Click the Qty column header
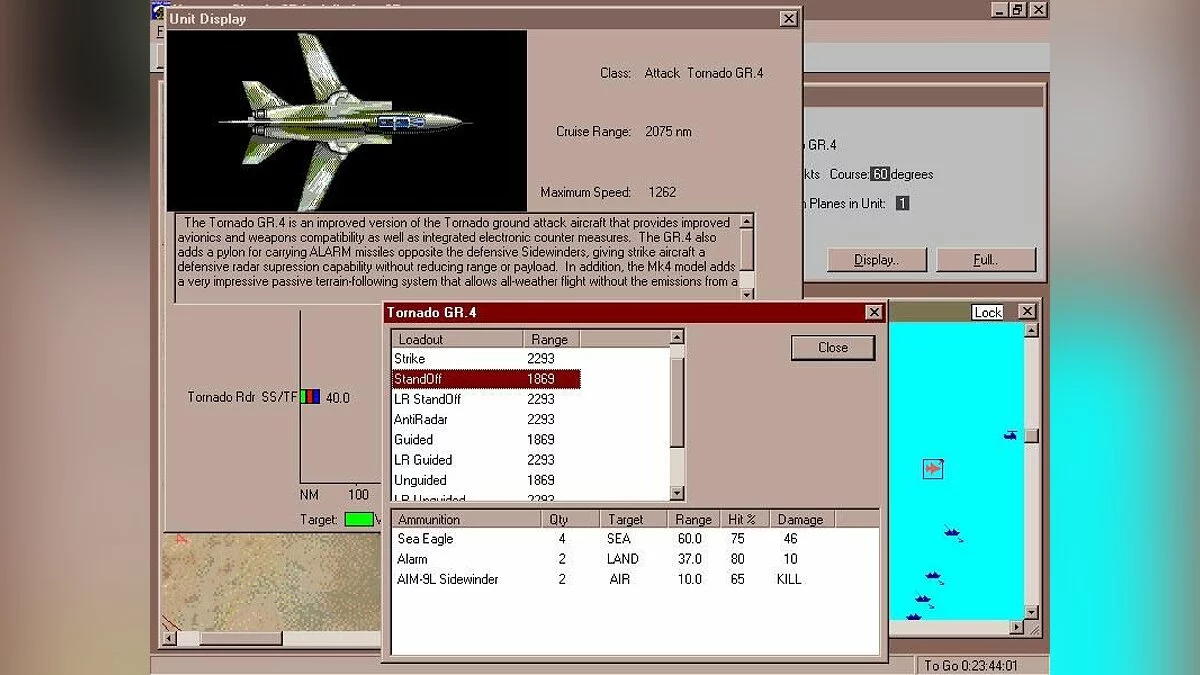This screenshot has height=675, width=1200. [571, 519]
